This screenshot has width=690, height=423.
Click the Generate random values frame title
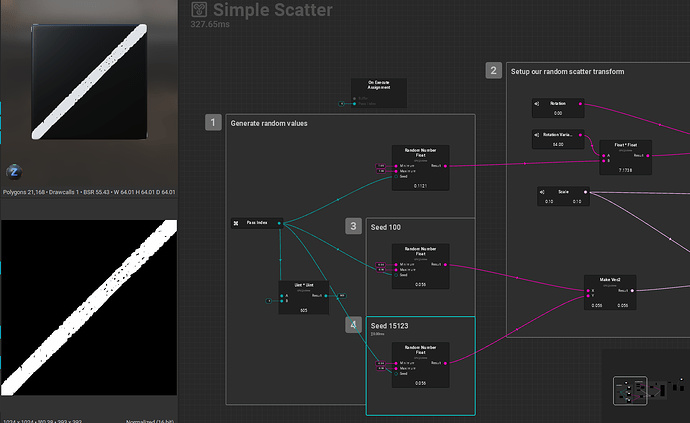269,123
